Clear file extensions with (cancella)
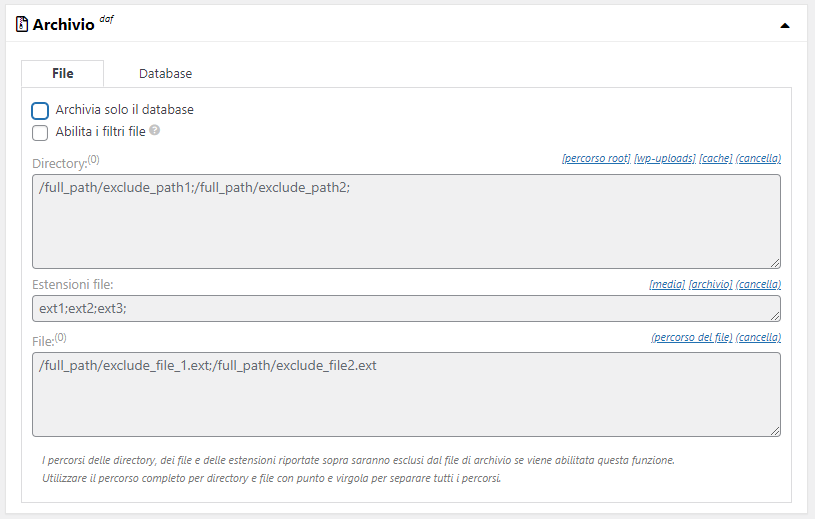Screen dimensions: 815x519 (x=758, y=285)
